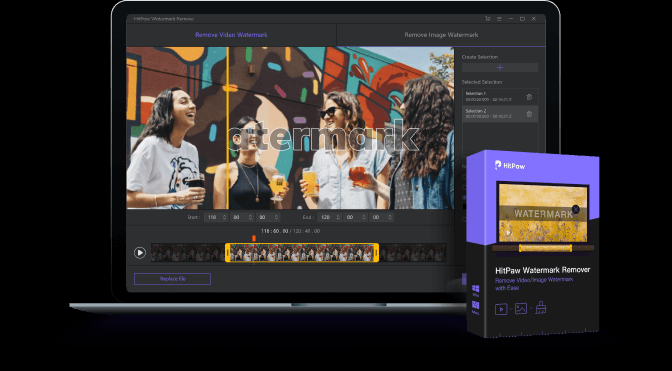672x371 pixels.
Task: Click the Replace File button
Action: click(172, 279)
